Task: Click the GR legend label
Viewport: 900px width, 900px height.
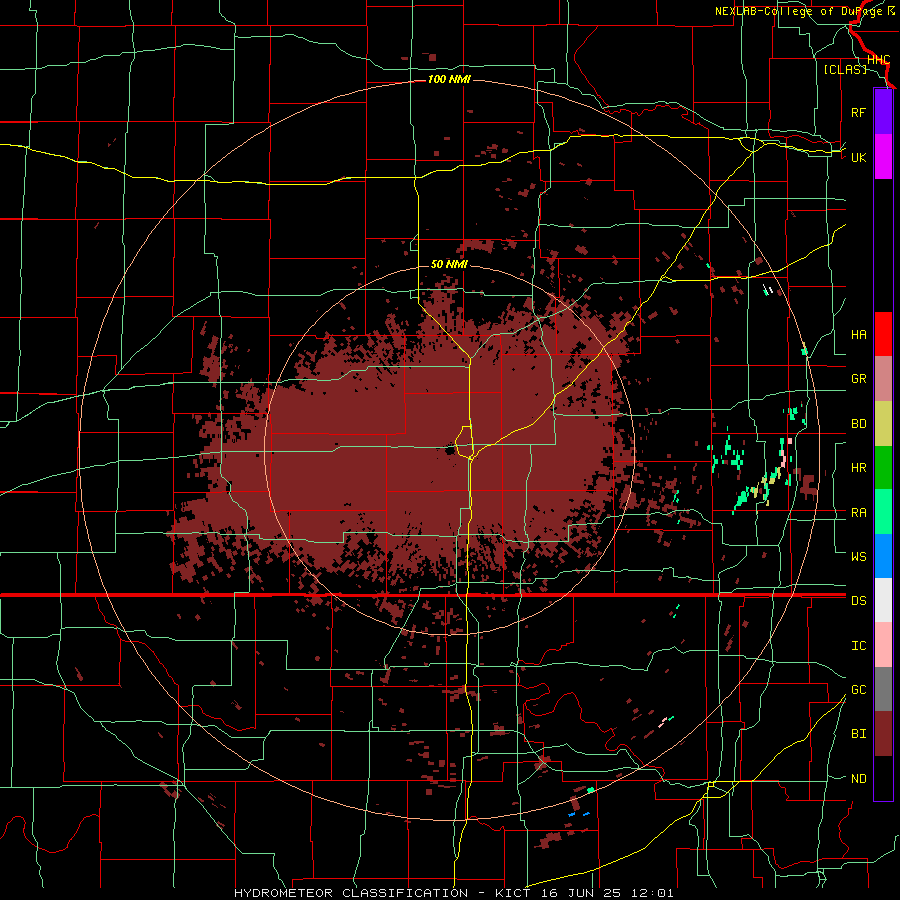Action: point(858,379)
